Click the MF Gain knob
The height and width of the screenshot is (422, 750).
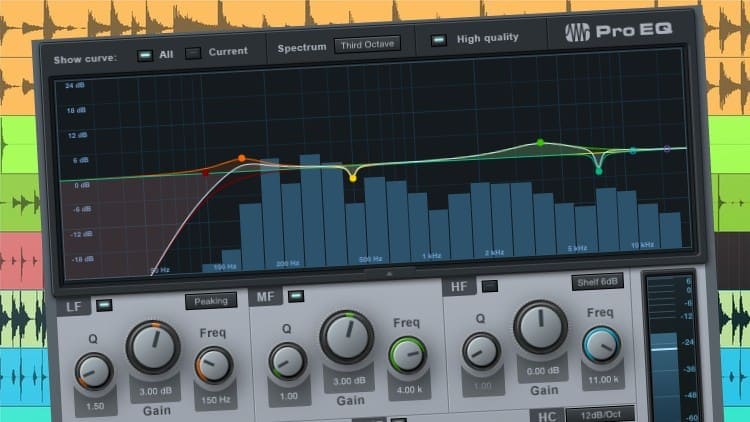[x=347, y=338]
